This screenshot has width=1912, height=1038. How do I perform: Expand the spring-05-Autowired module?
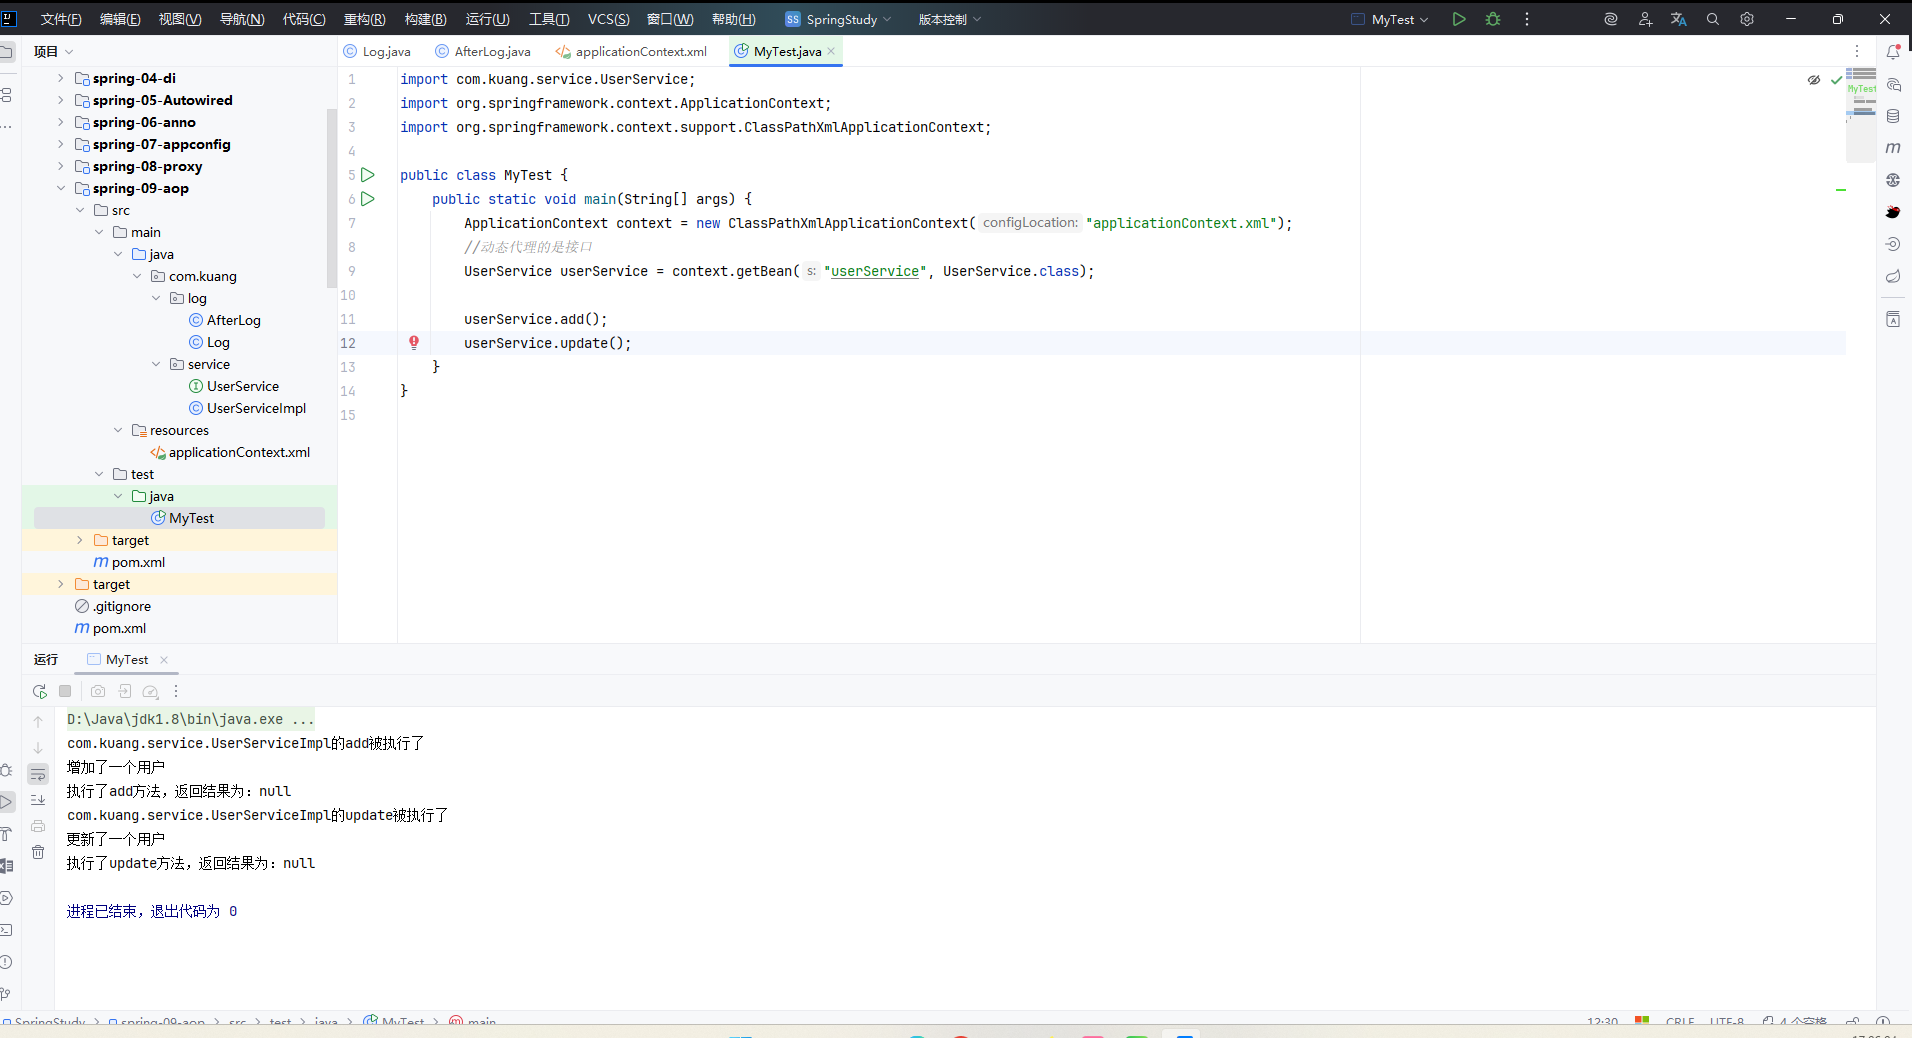coord(61,100)
